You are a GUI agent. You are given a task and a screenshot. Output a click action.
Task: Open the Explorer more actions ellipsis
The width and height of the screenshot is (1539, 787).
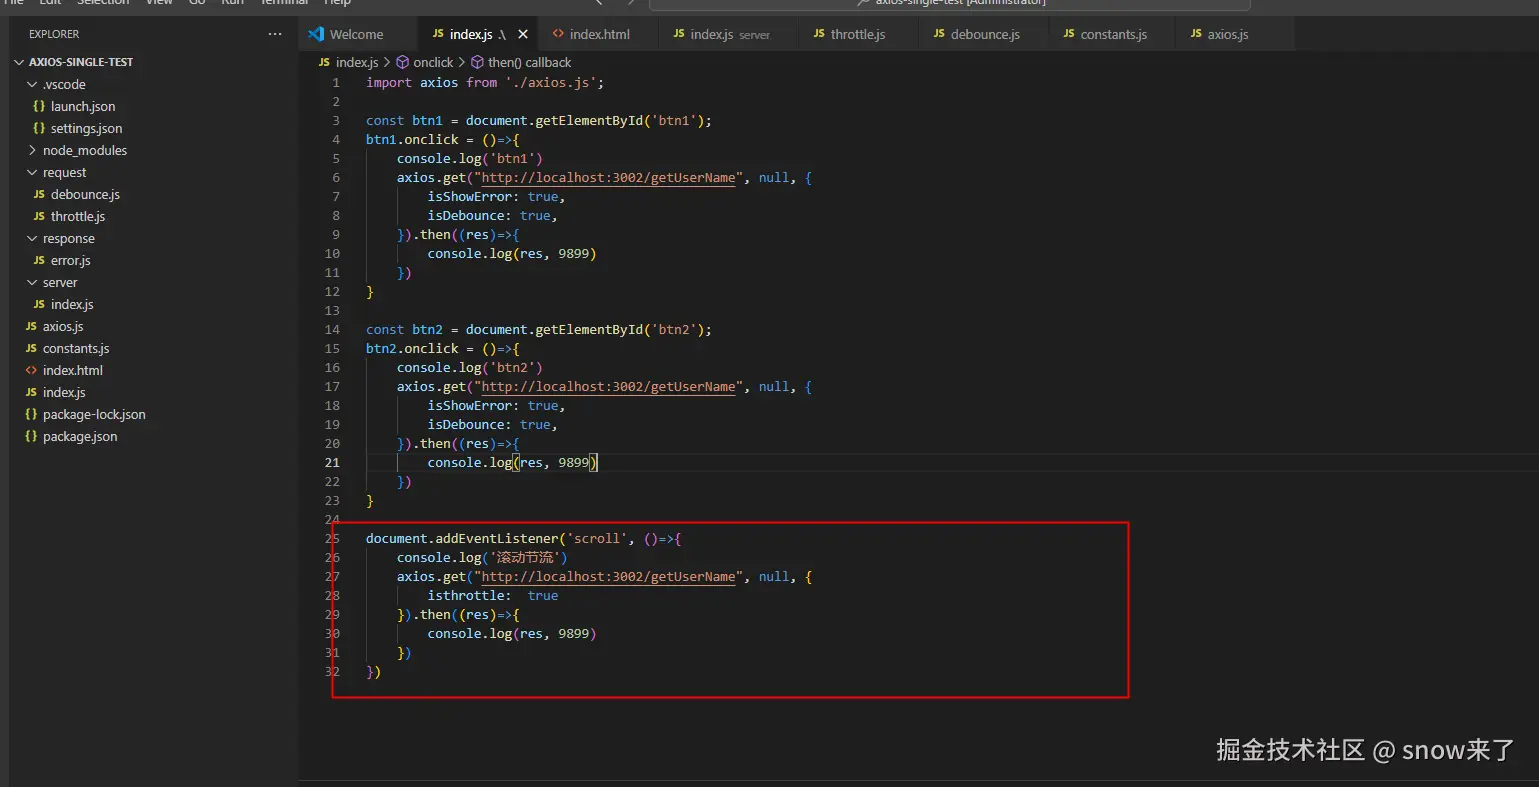click(x=275, y=34)
